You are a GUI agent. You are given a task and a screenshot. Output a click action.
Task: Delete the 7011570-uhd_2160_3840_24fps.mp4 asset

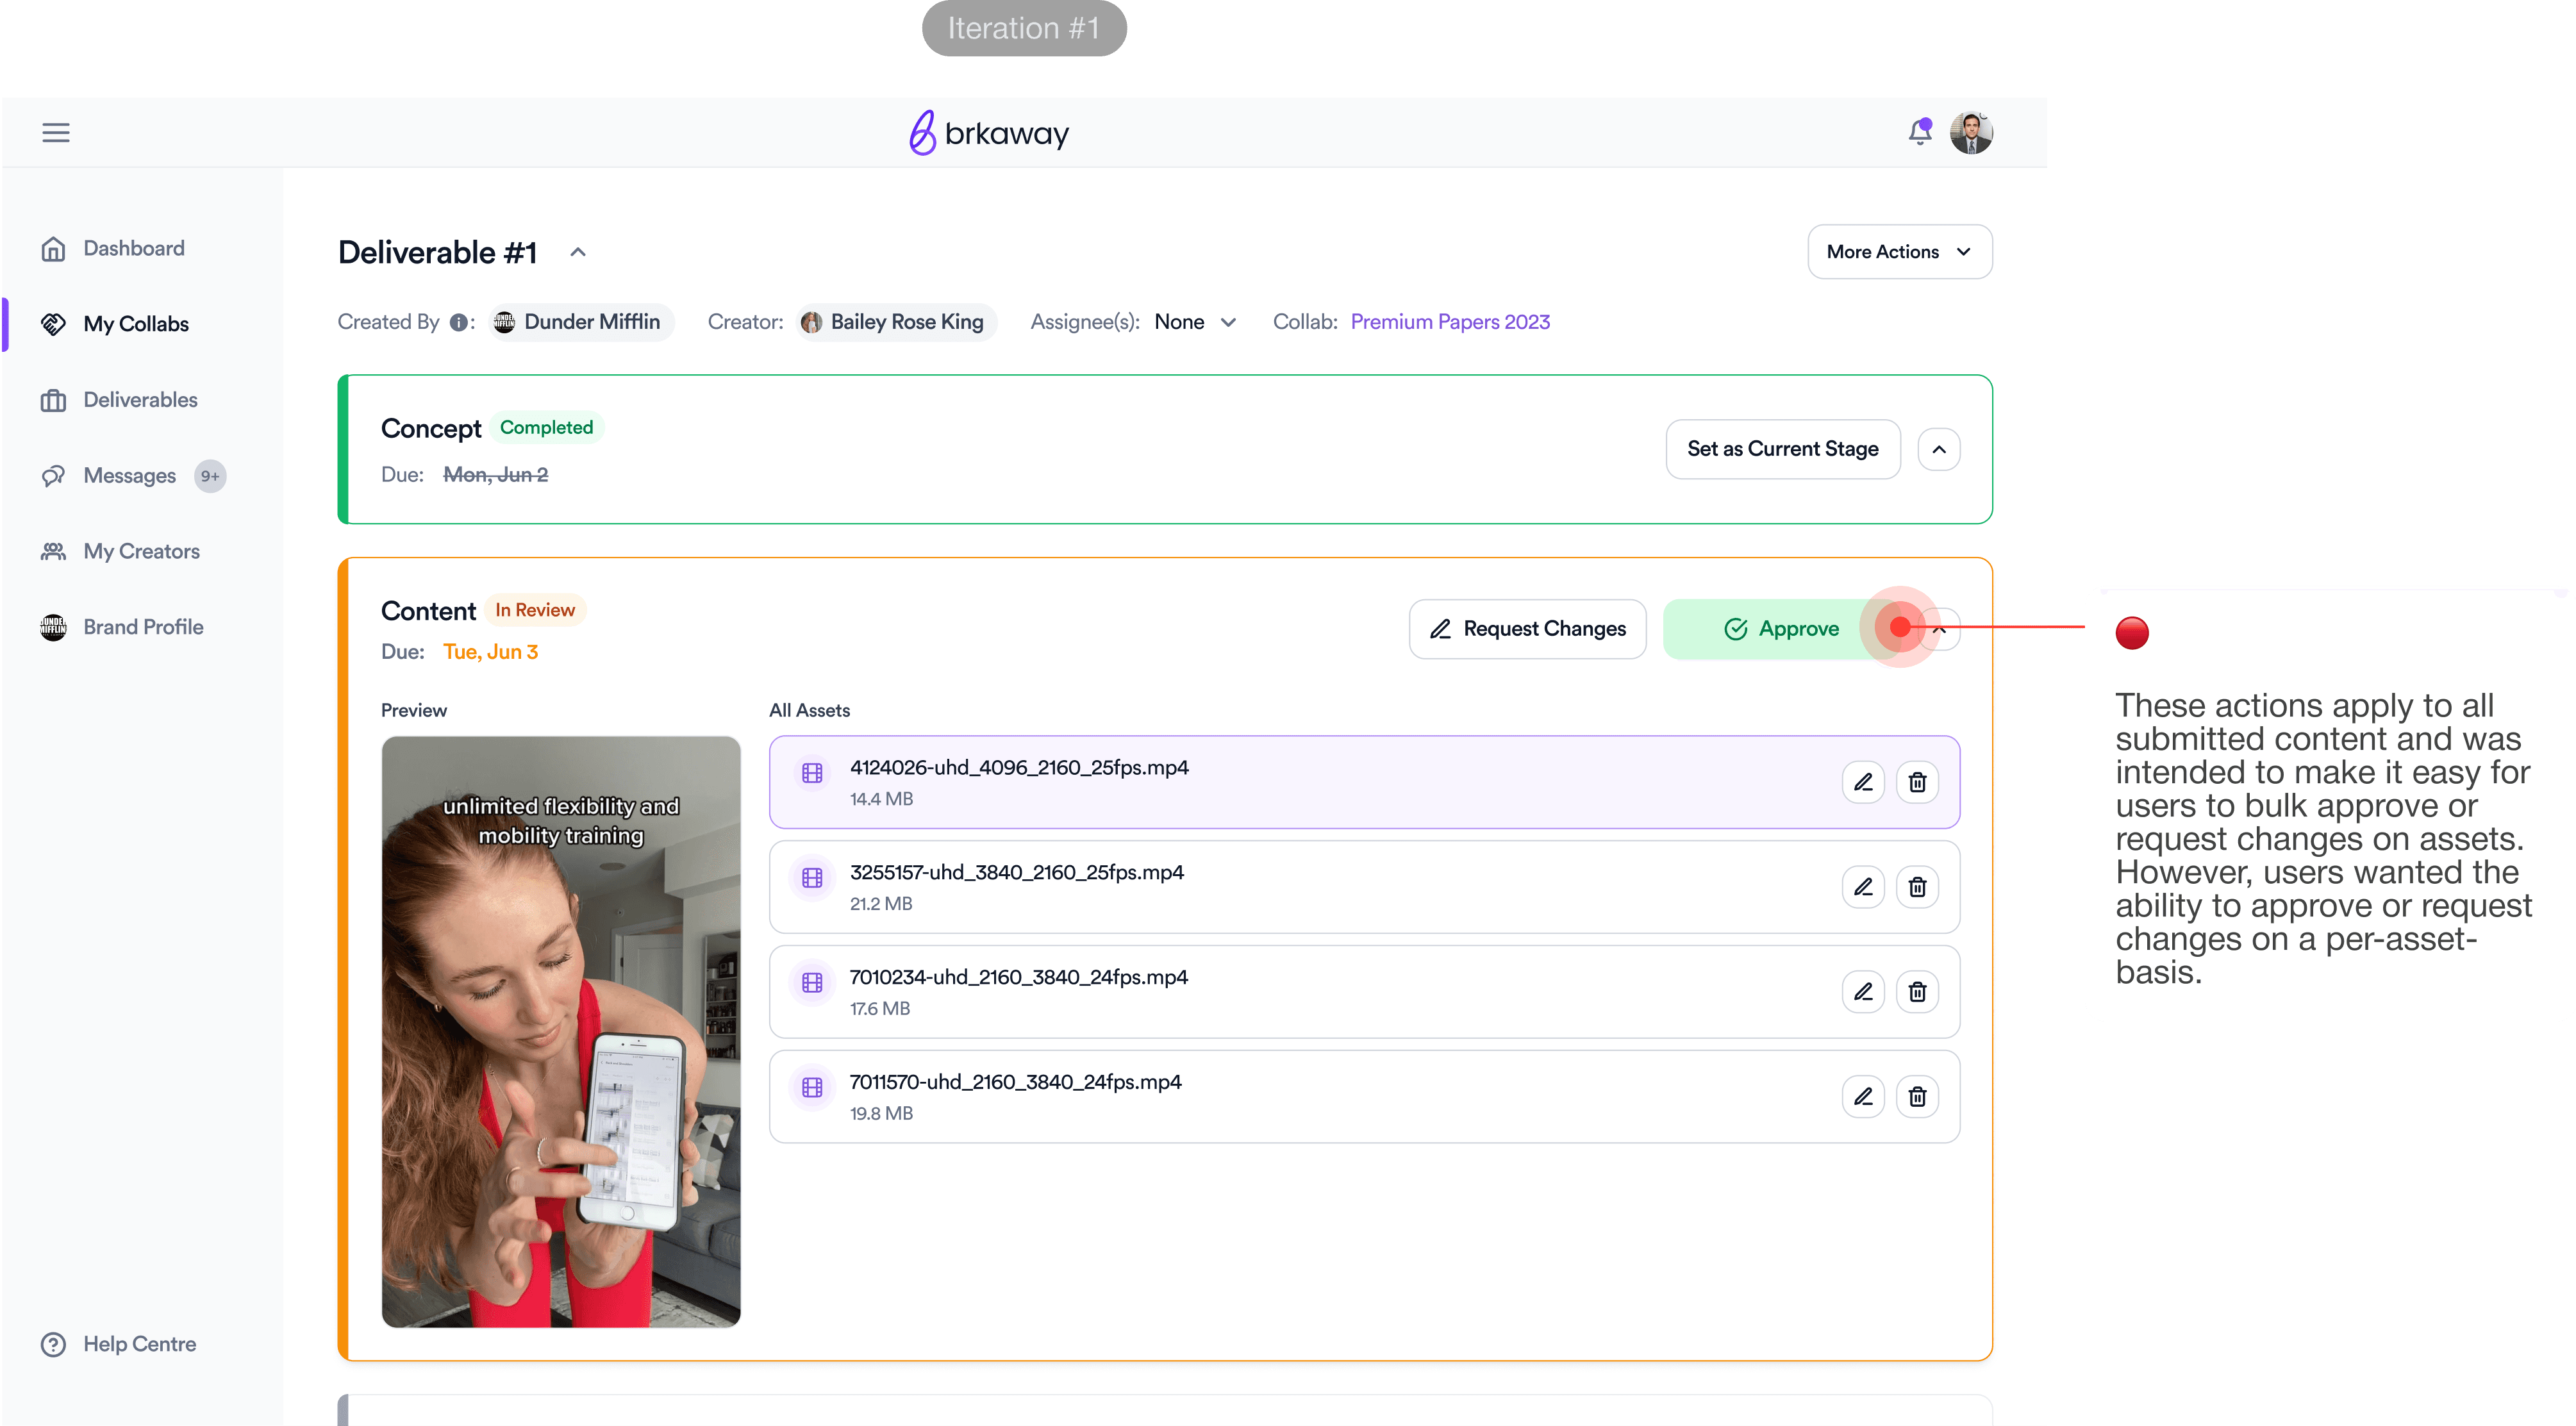coord(1917,1097)
